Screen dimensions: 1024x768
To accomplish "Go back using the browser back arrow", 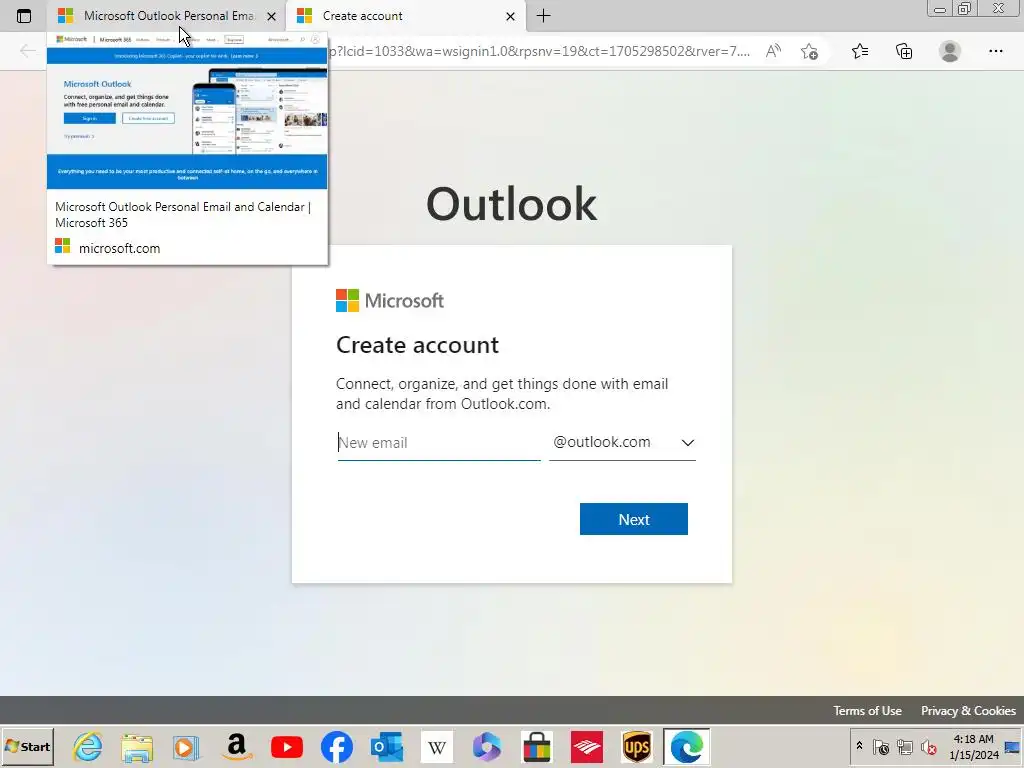I will tap(27, 51).
